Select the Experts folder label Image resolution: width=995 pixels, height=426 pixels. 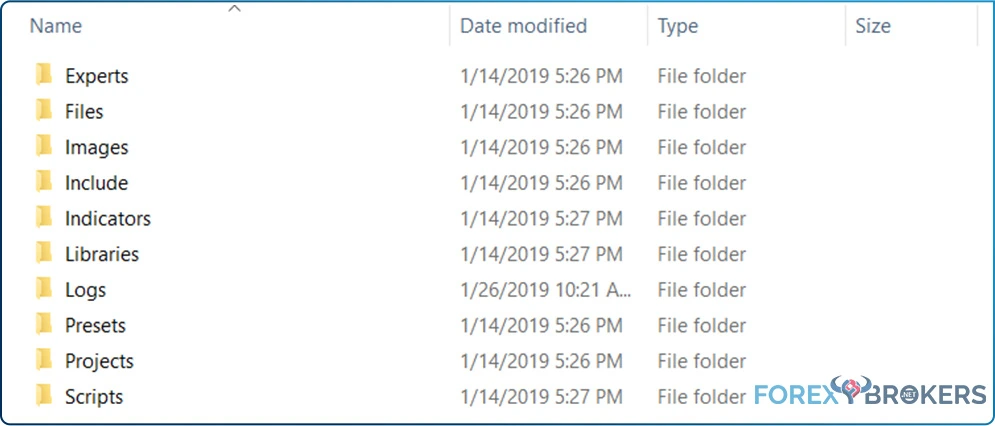pyautogui.click(x=96, y=76)
